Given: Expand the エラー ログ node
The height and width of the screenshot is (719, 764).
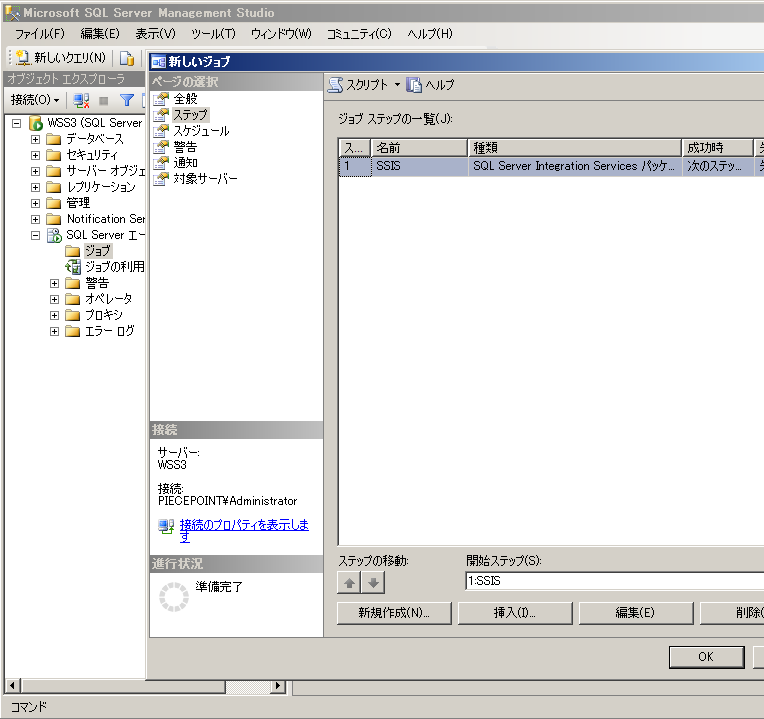Looking at the screenshot, I should click(54, 331).
